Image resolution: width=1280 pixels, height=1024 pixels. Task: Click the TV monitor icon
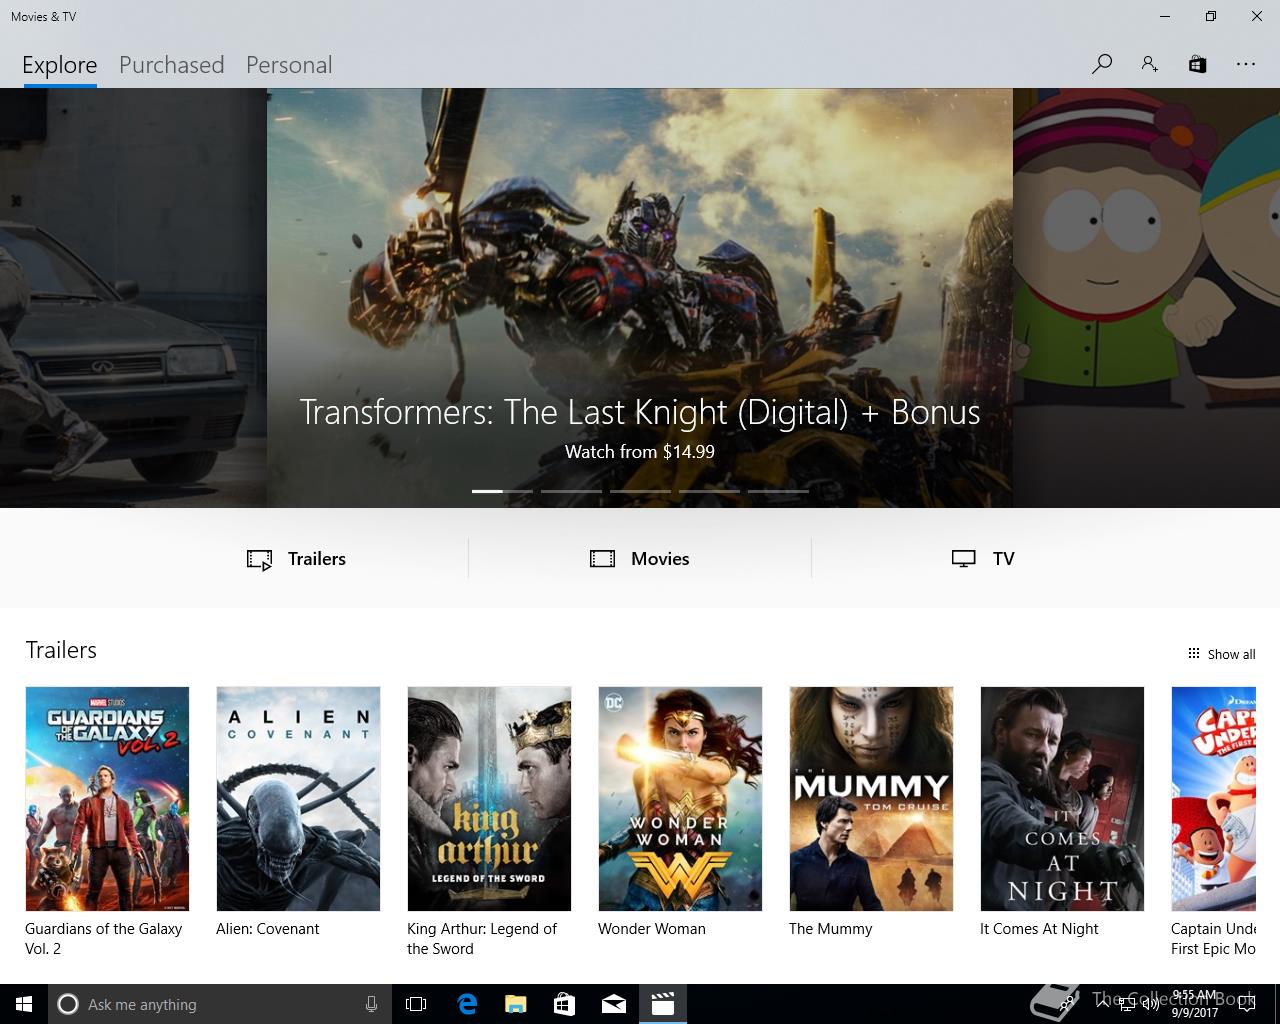click(963, 559)
